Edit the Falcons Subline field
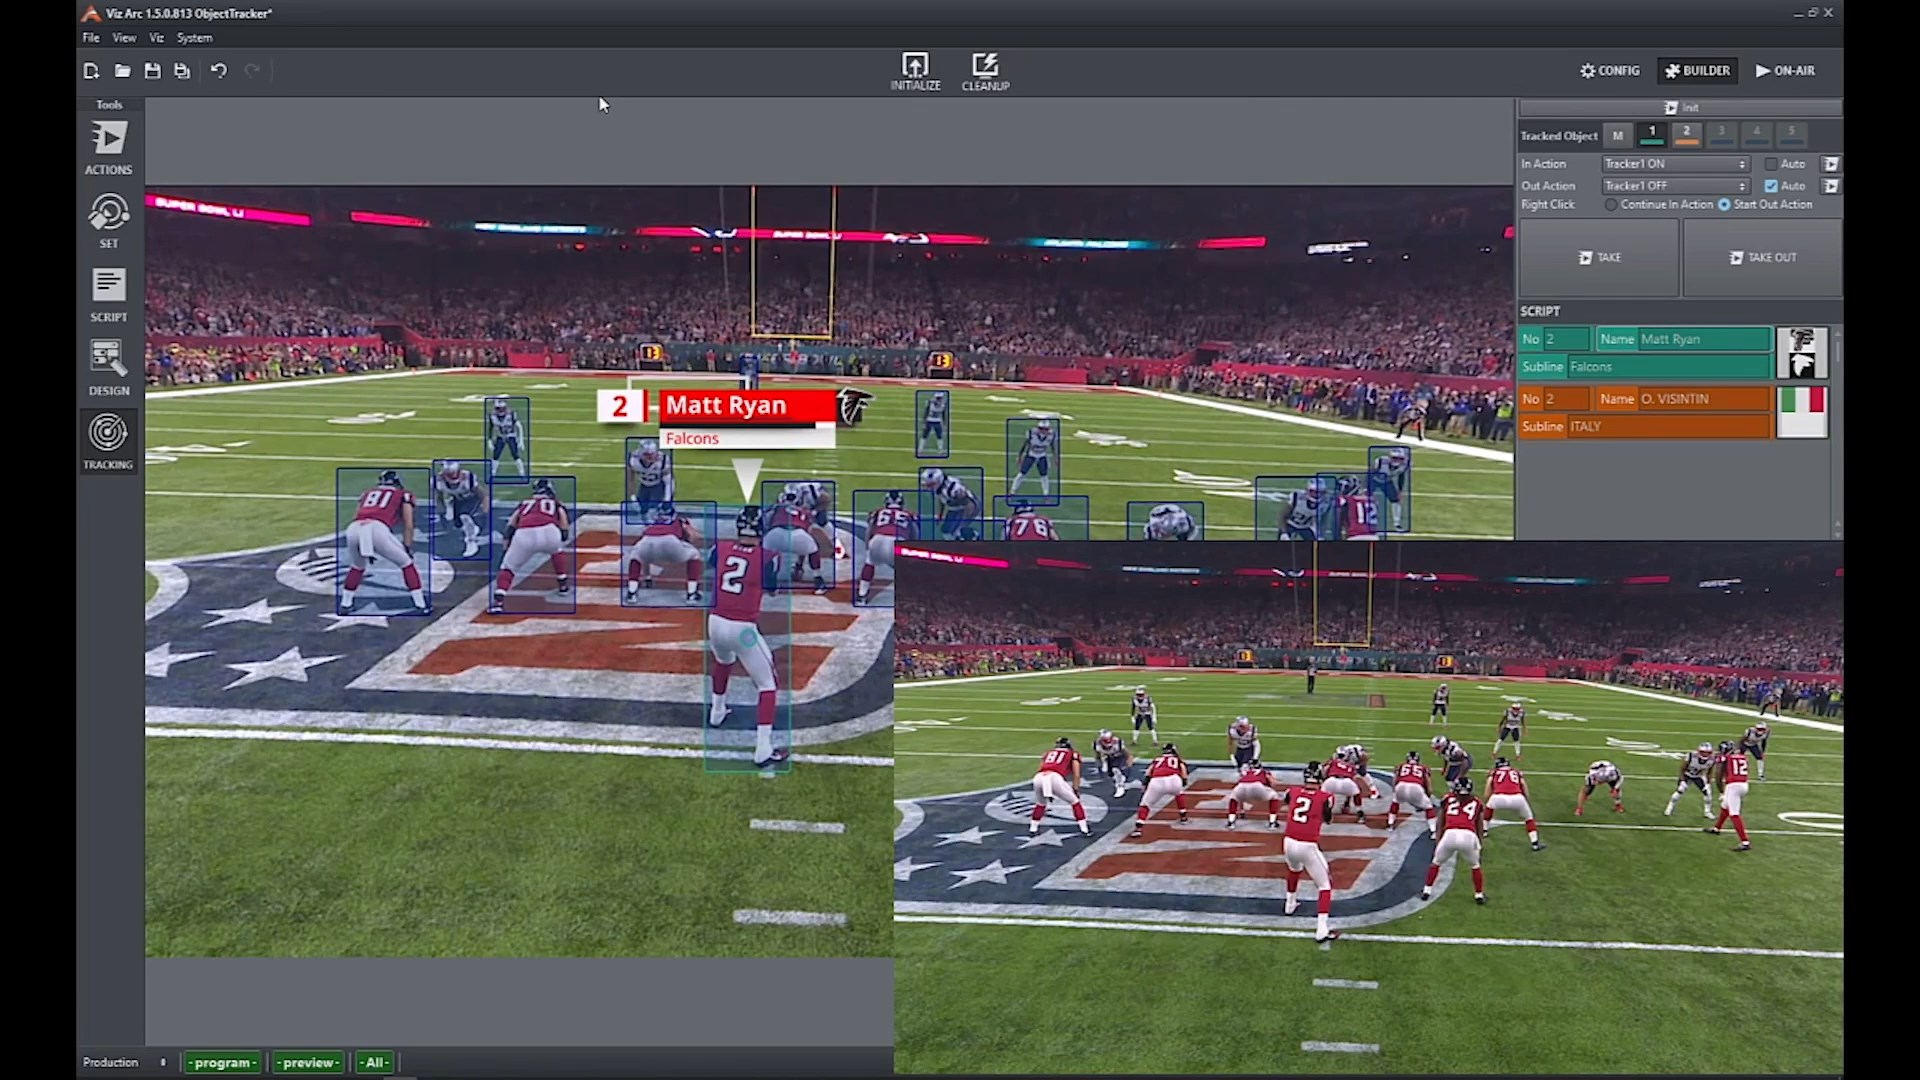Image resolution: width=1920 pixels, height=1080 pixels. 1668,367
